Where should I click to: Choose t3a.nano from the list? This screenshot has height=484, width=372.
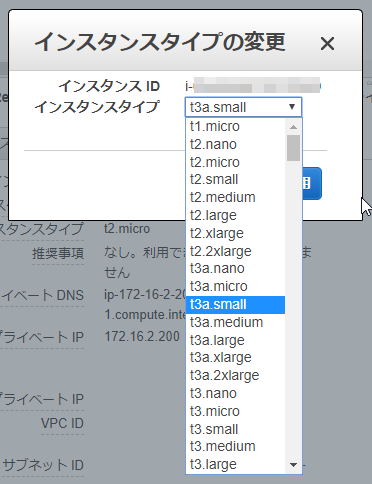click(235, 269)
